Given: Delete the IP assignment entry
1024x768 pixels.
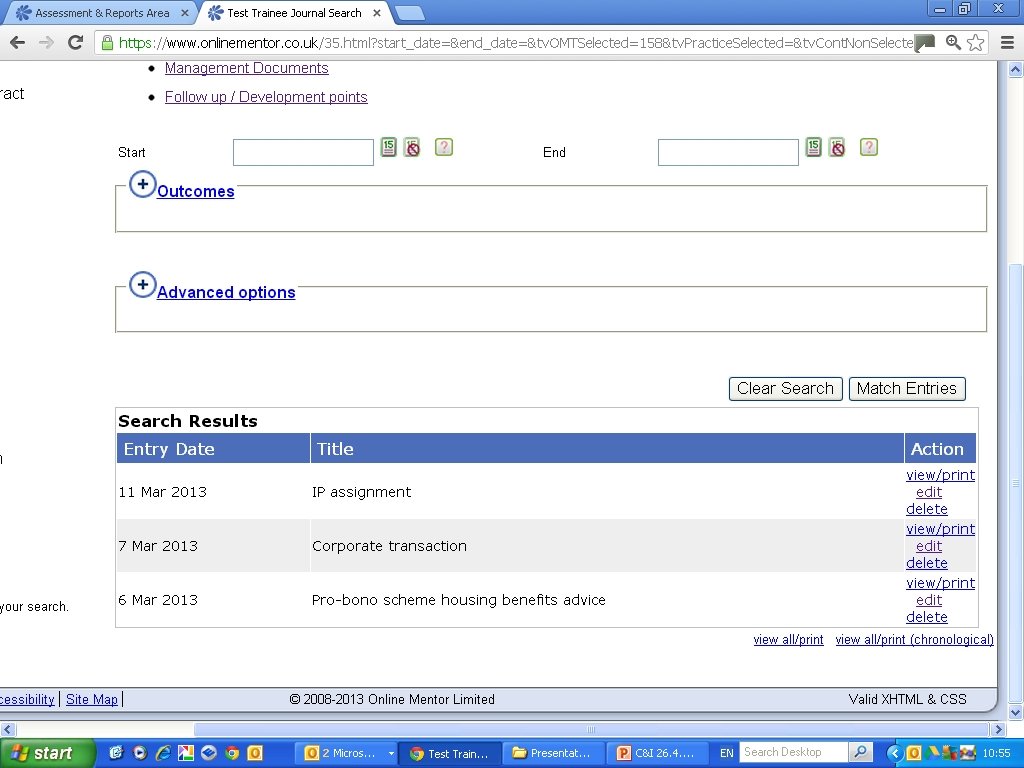Looking at the screenshot, I should point(927,509).
